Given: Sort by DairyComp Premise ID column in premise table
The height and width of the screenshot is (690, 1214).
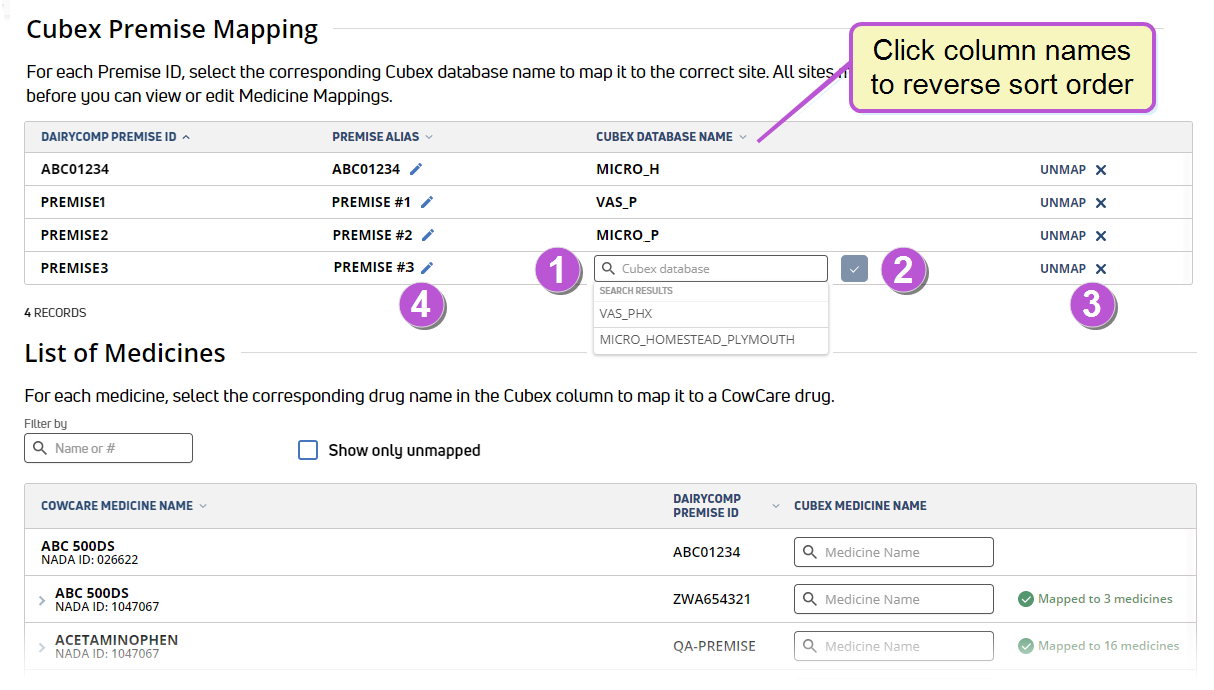Looking at the screenshot, I should tap(115, 137).
